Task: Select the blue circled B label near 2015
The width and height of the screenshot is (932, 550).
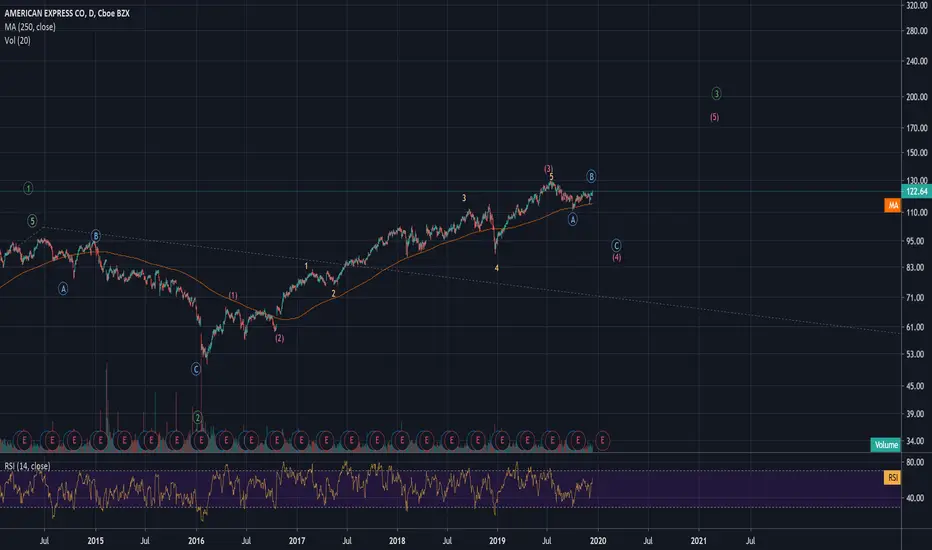Action: click(x=96, y=236)
